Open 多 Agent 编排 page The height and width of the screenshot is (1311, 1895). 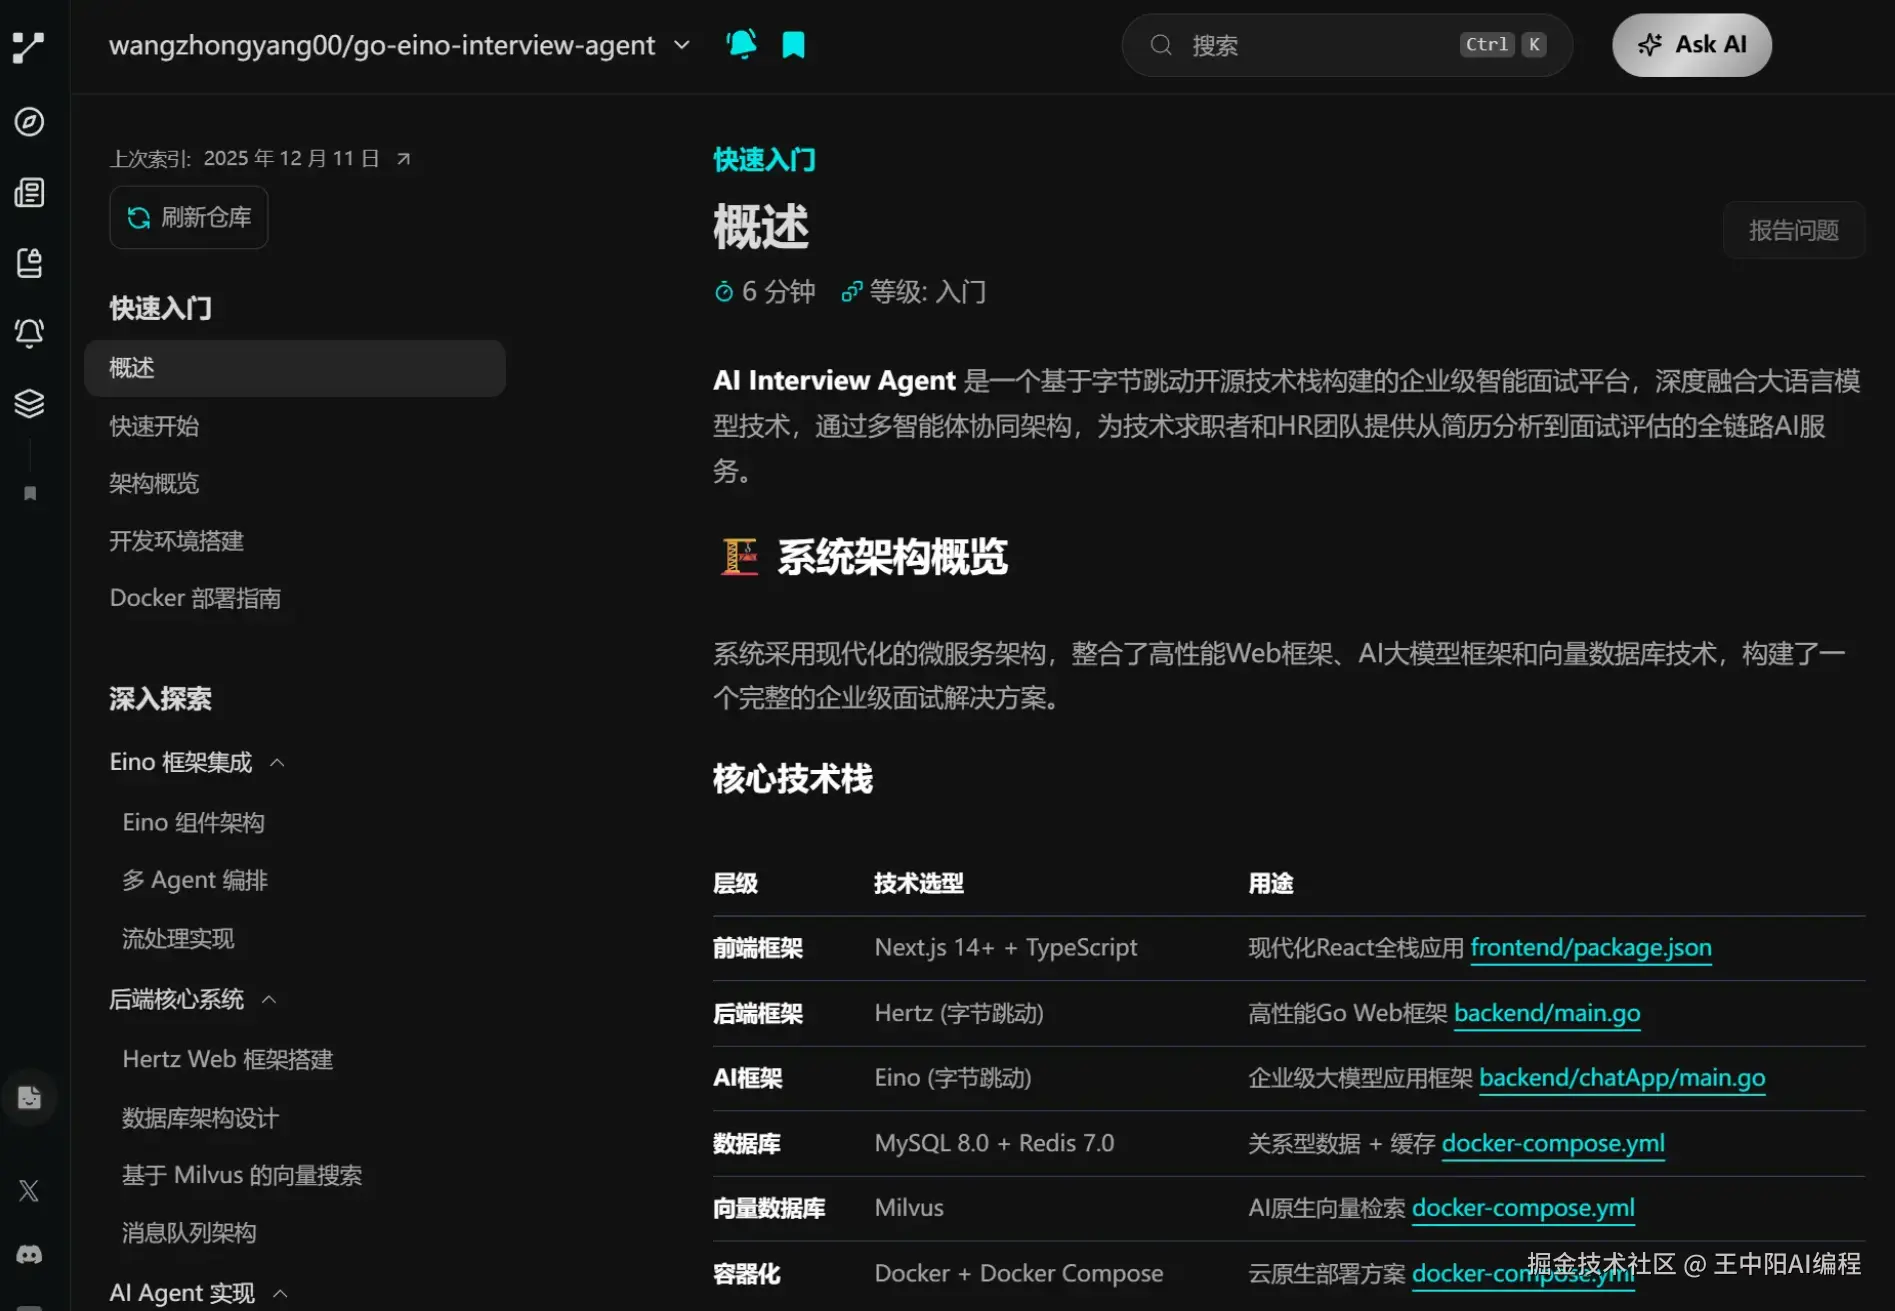(195, 880)
